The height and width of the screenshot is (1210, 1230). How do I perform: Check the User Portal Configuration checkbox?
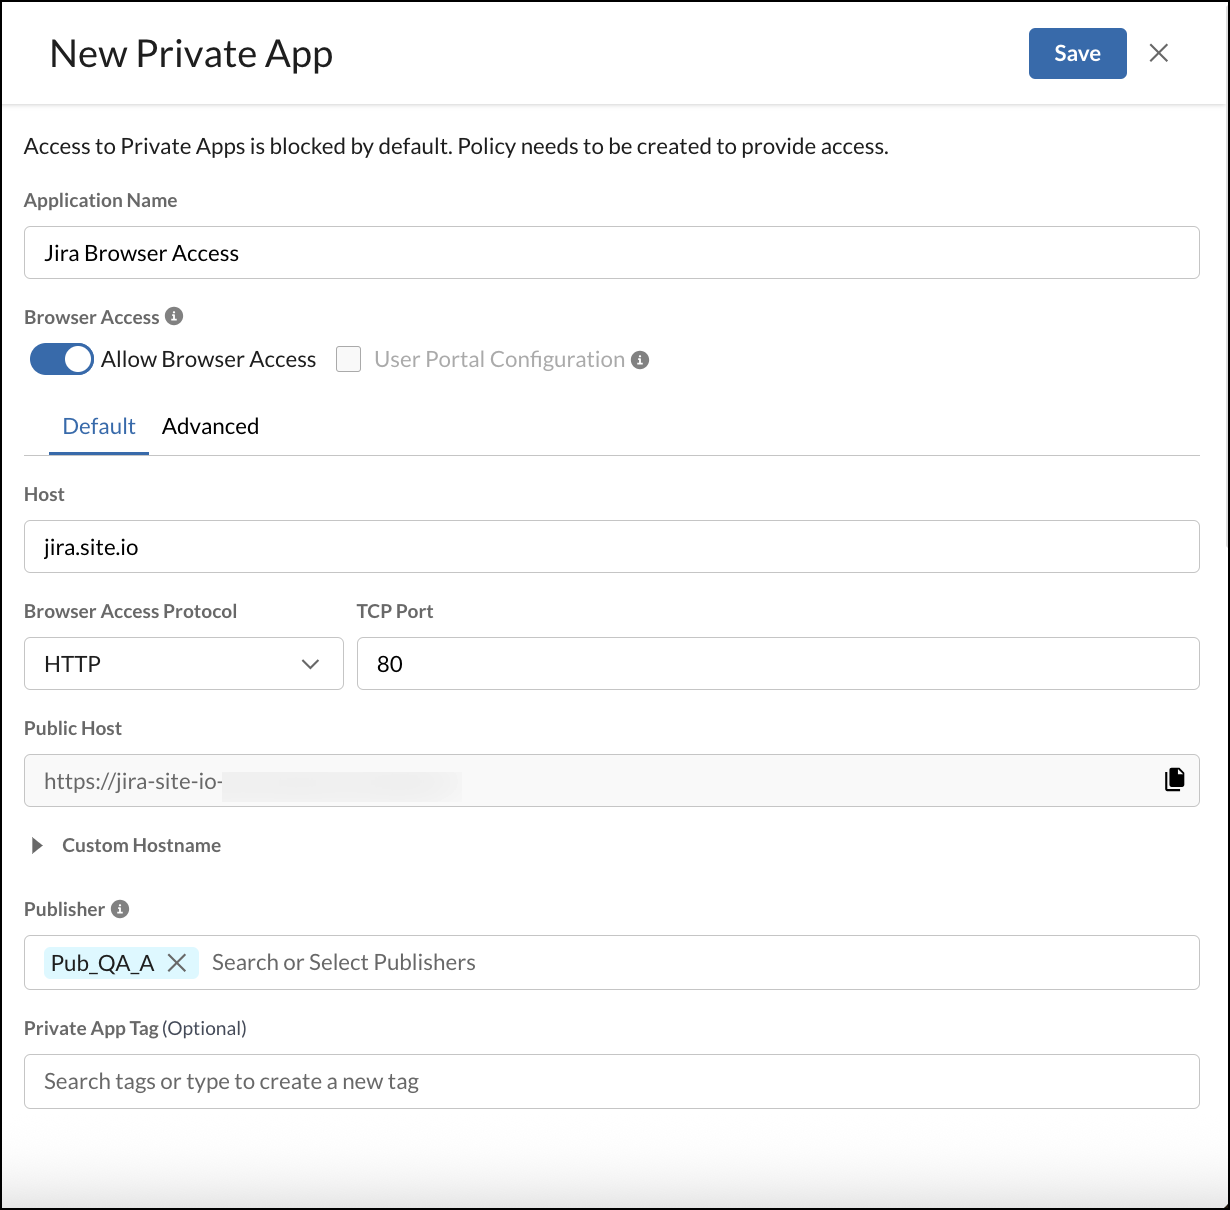coord(348,359)
